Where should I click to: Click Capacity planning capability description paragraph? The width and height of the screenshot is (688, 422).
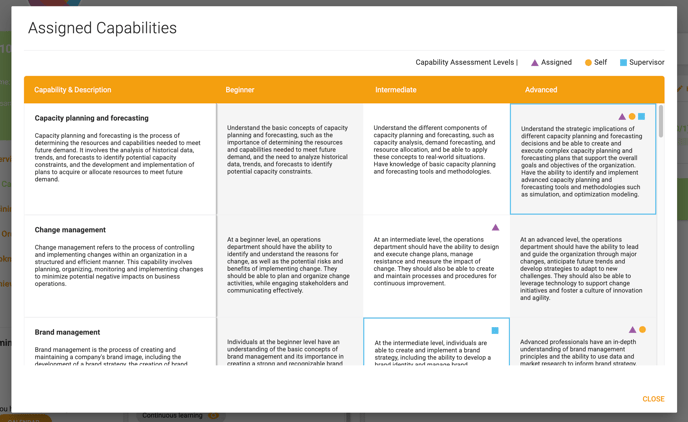coord(118,157)
